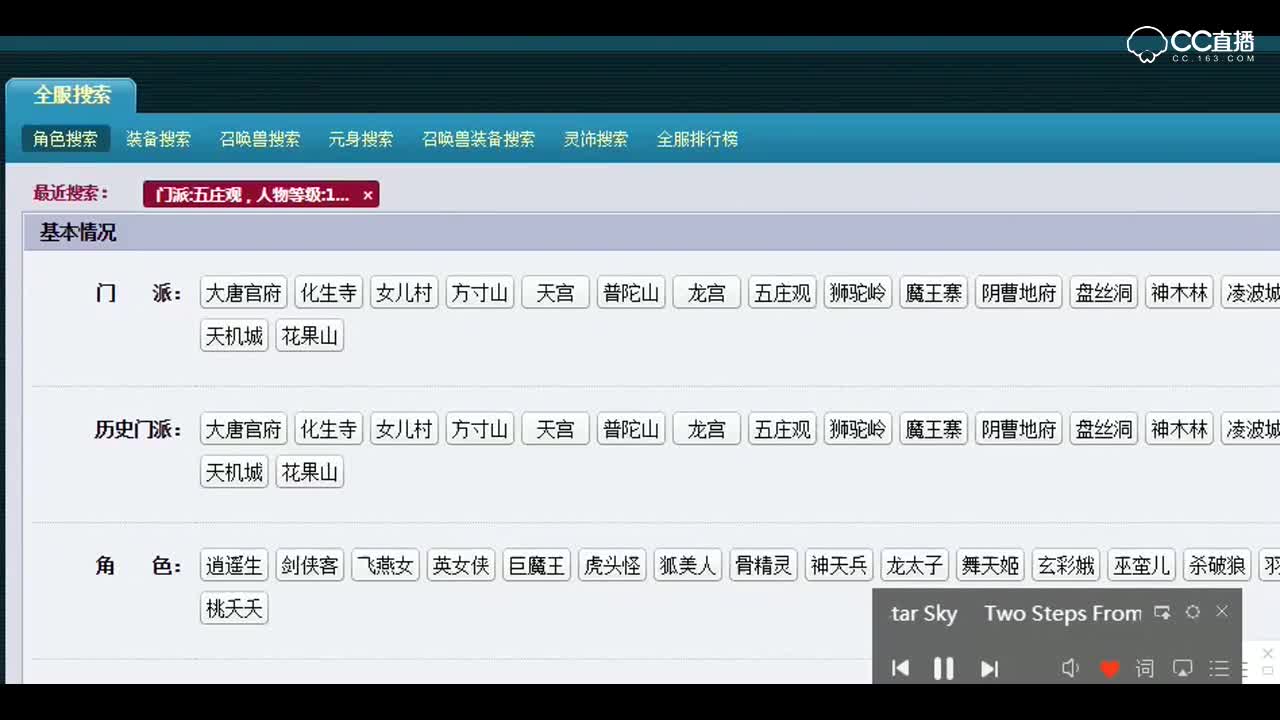
Task: Switch to the 装备搜索 tab
Action: (x=159, y=139)
